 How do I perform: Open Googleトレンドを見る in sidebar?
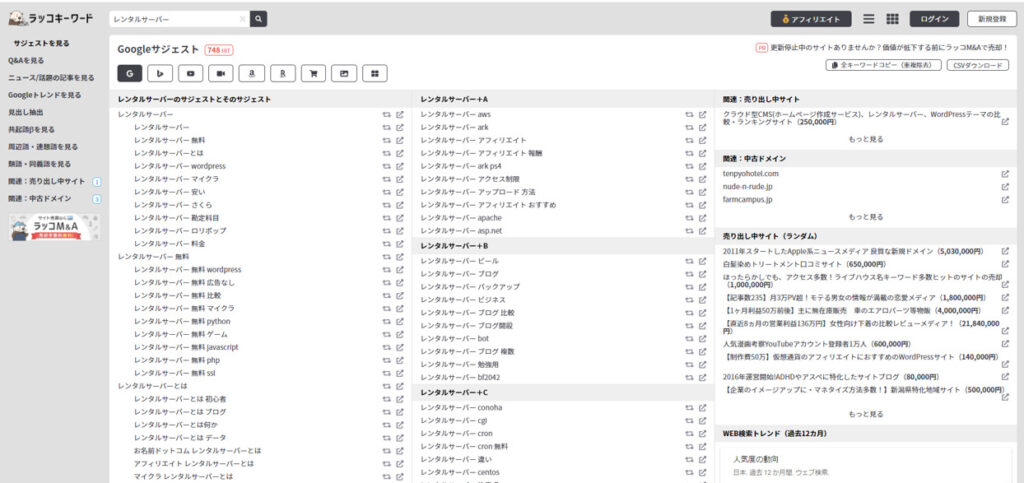pos(44,95)
